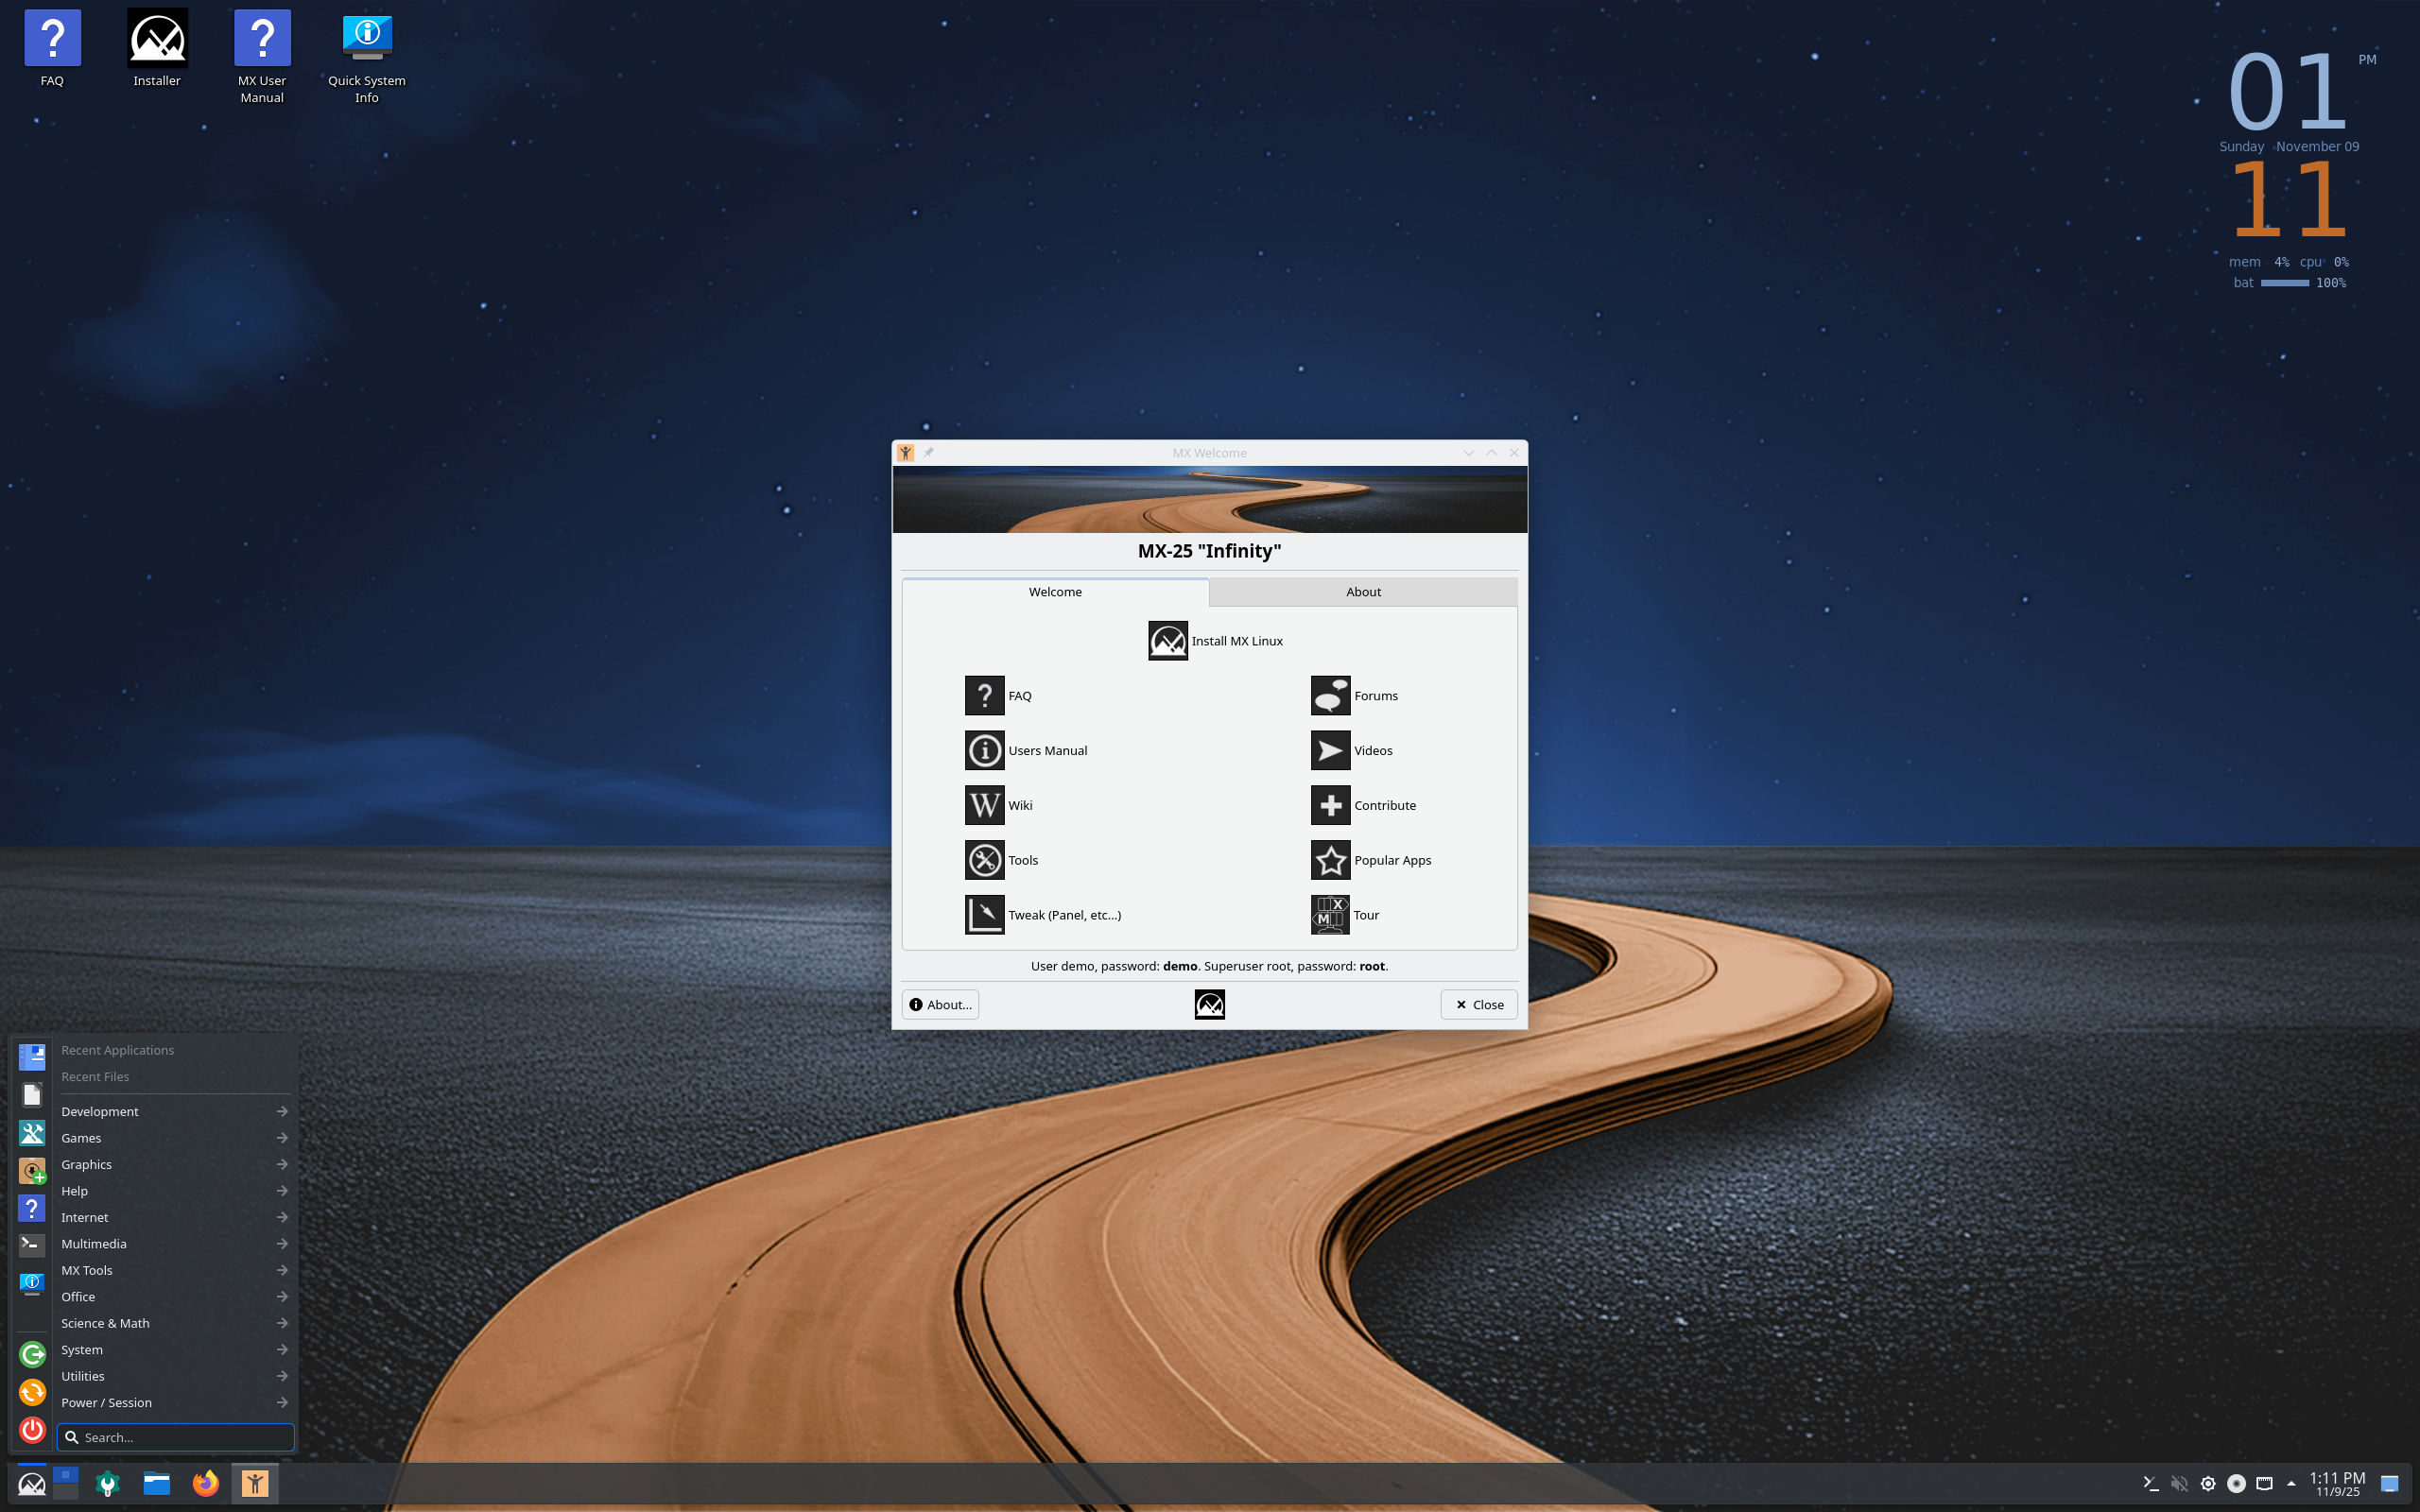Click the workspace pager on the taskbar
The image size is (2420, 1512).
(x=66, y=1483)
